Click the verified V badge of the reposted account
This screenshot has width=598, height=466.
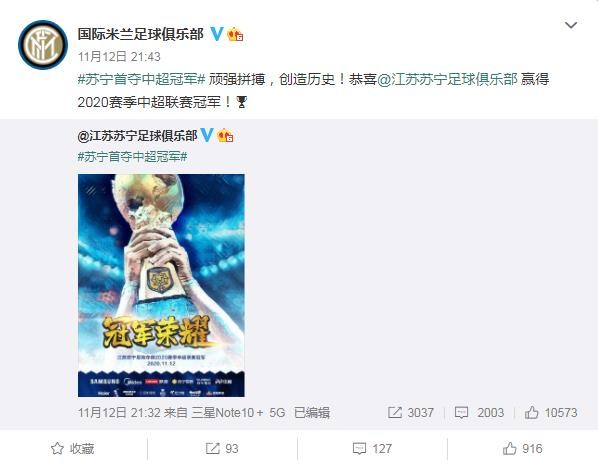click(207, 135)
